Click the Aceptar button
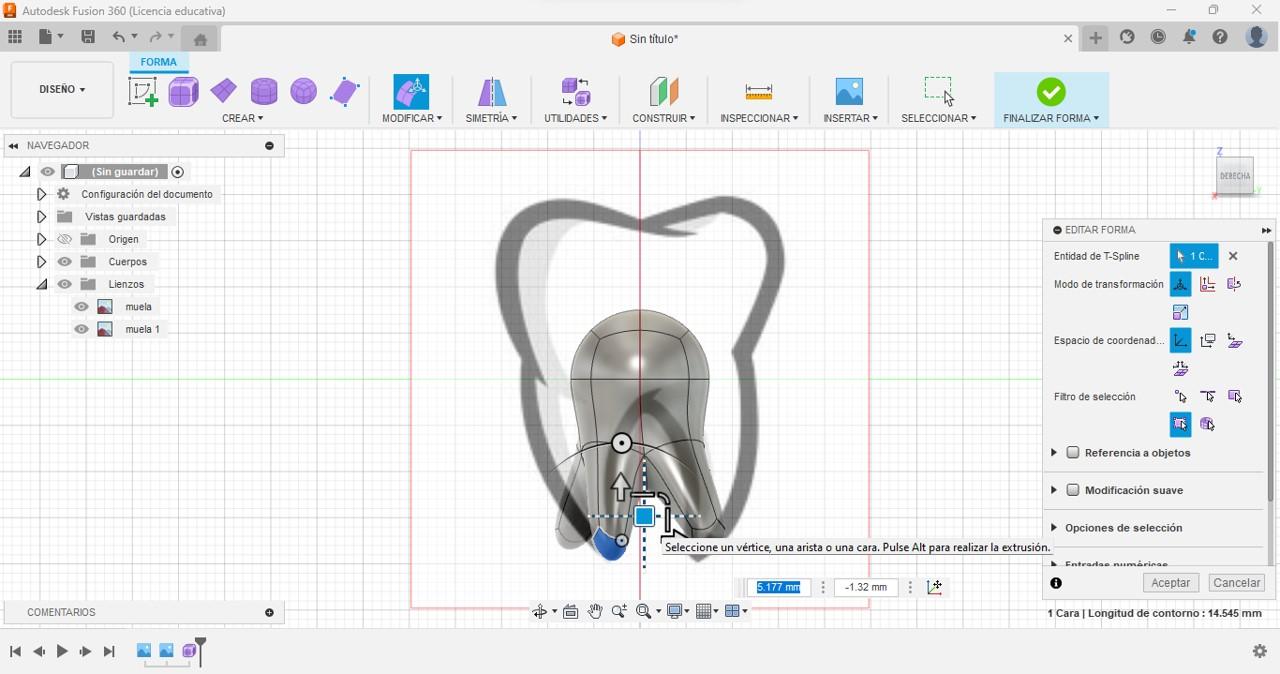 [1171, 583]
